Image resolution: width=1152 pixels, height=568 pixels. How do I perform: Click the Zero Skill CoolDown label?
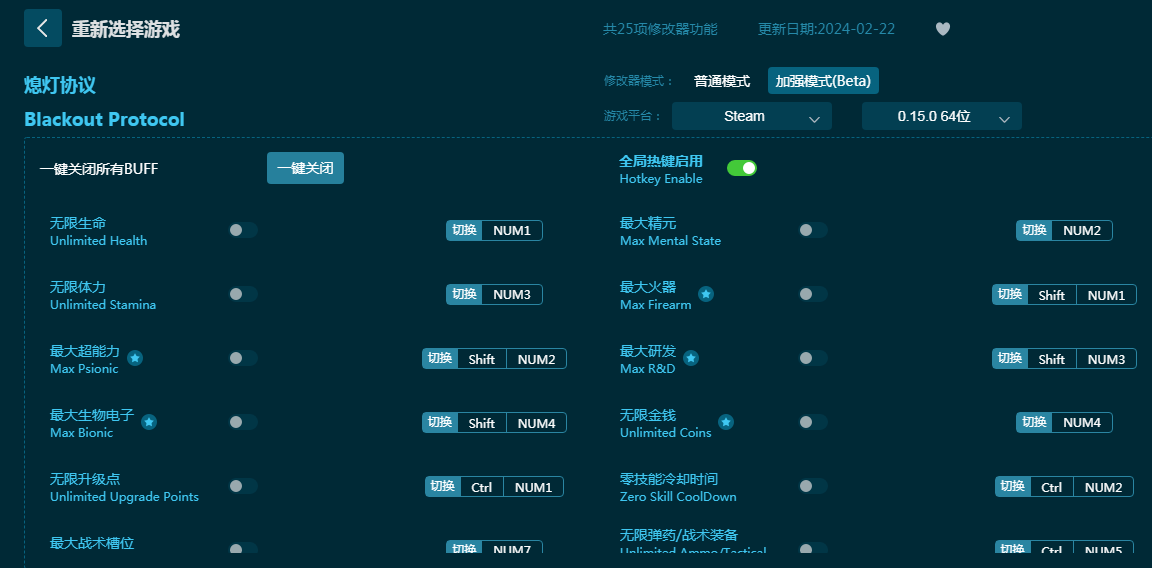click(678, 497)
